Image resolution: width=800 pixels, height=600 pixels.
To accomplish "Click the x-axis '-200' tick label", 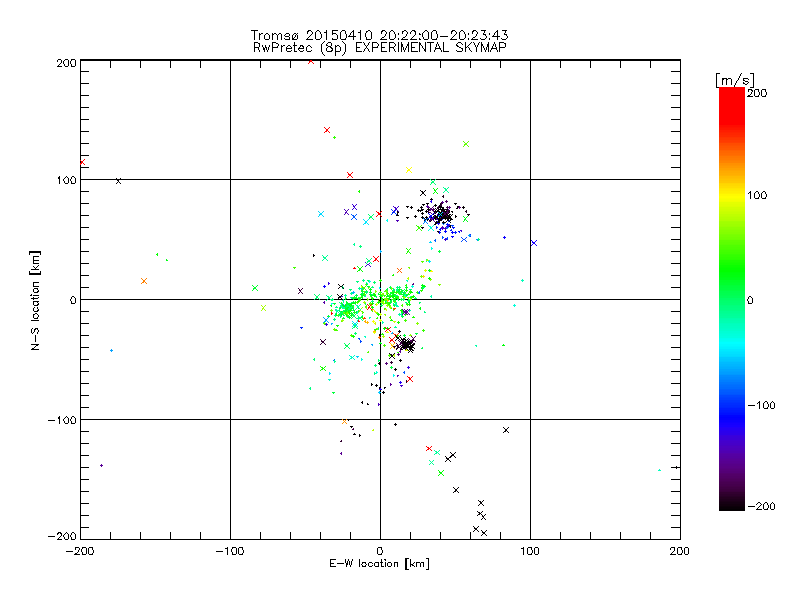I will pyautogui.click(x=80, y=552).
